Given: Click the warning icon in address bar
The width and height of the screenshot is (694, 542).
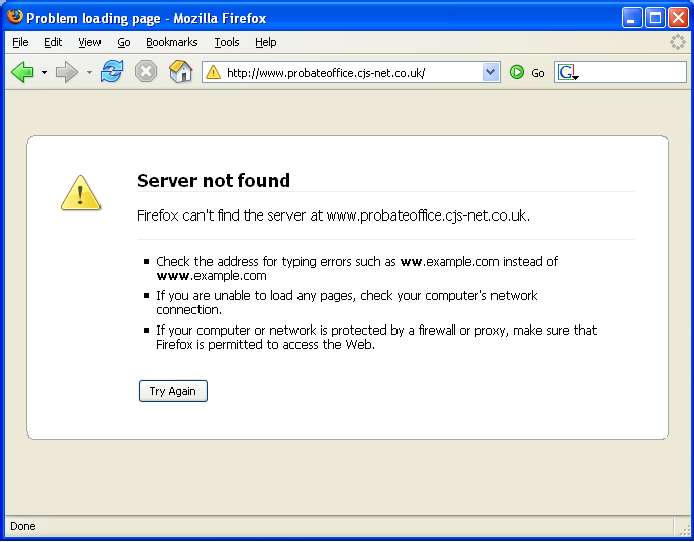Looking at the screenshot, I should pos(213,72).
